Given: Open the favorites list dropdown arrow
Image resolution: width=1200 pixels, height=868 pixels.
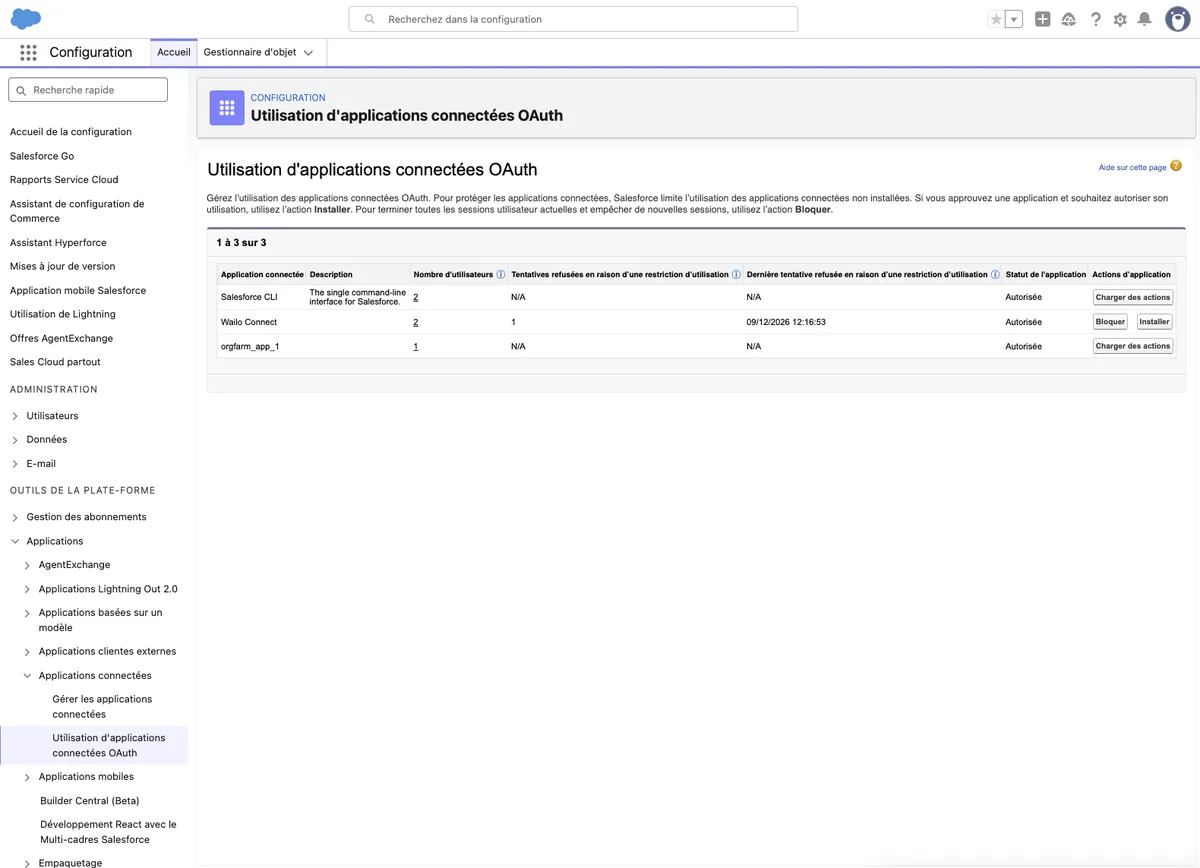Looking at the screenshot, I should 1014,19.
